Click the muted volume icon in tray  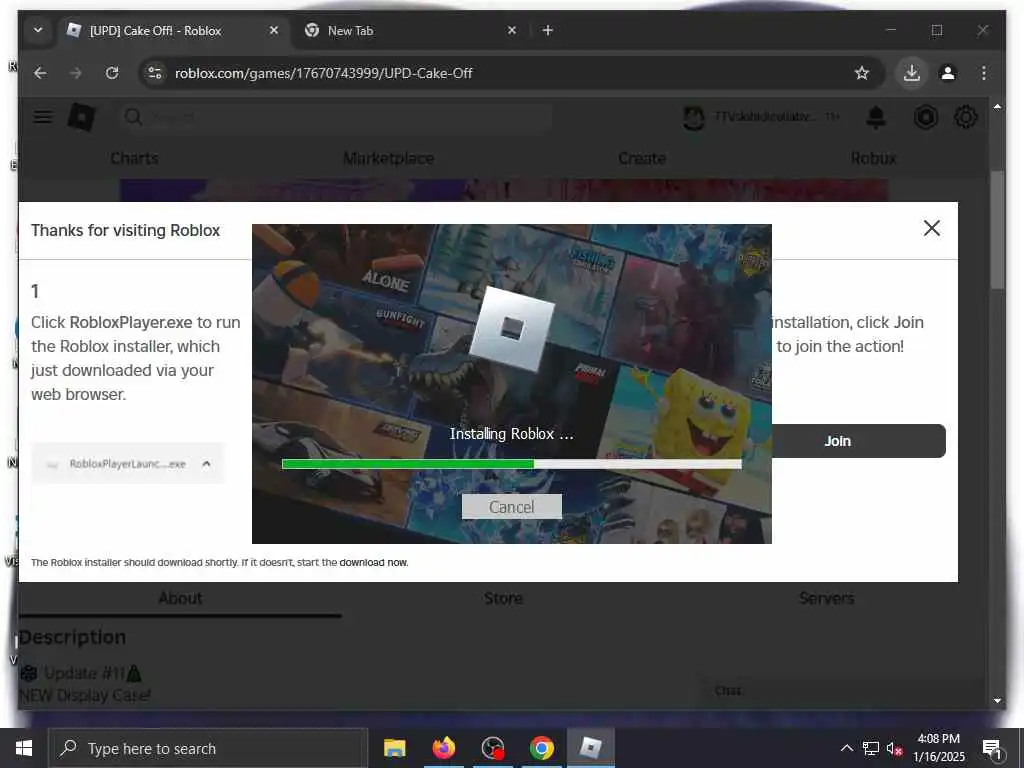pos(894,748)
